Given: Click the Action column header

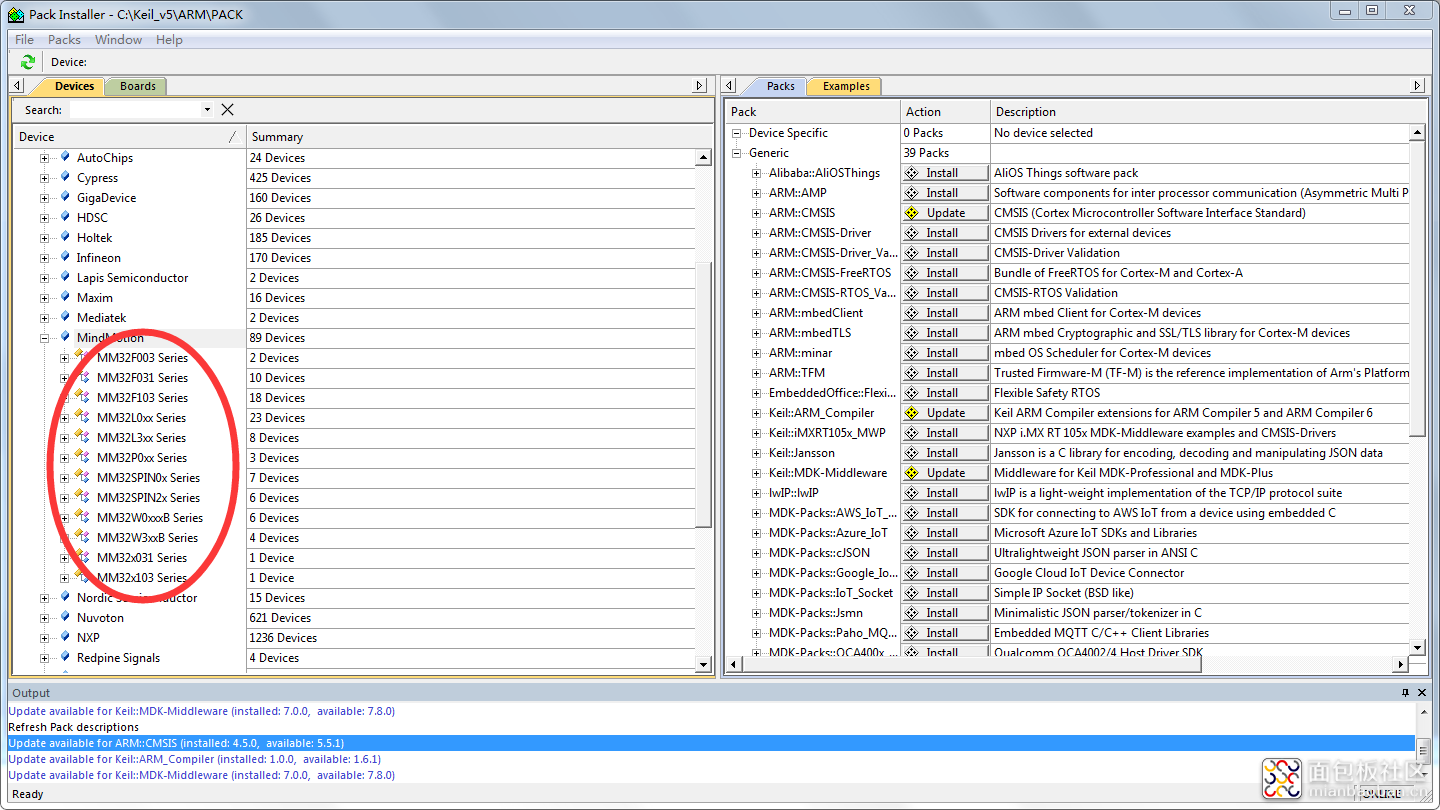Looking at the screenshot, I should click(x=946, y=112).
